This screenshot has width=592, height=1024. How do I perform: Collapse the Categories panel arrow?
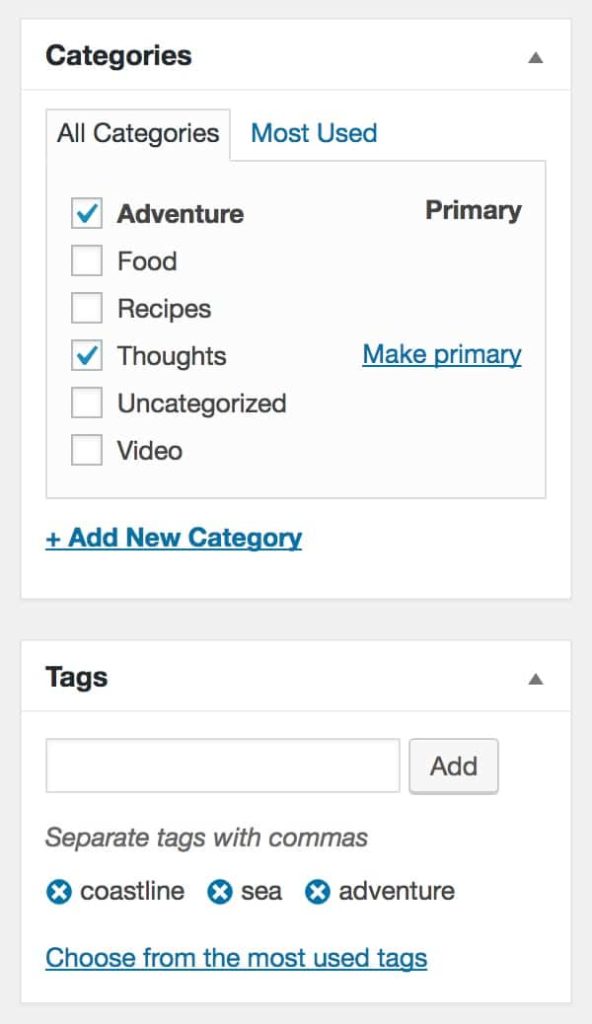535,57
